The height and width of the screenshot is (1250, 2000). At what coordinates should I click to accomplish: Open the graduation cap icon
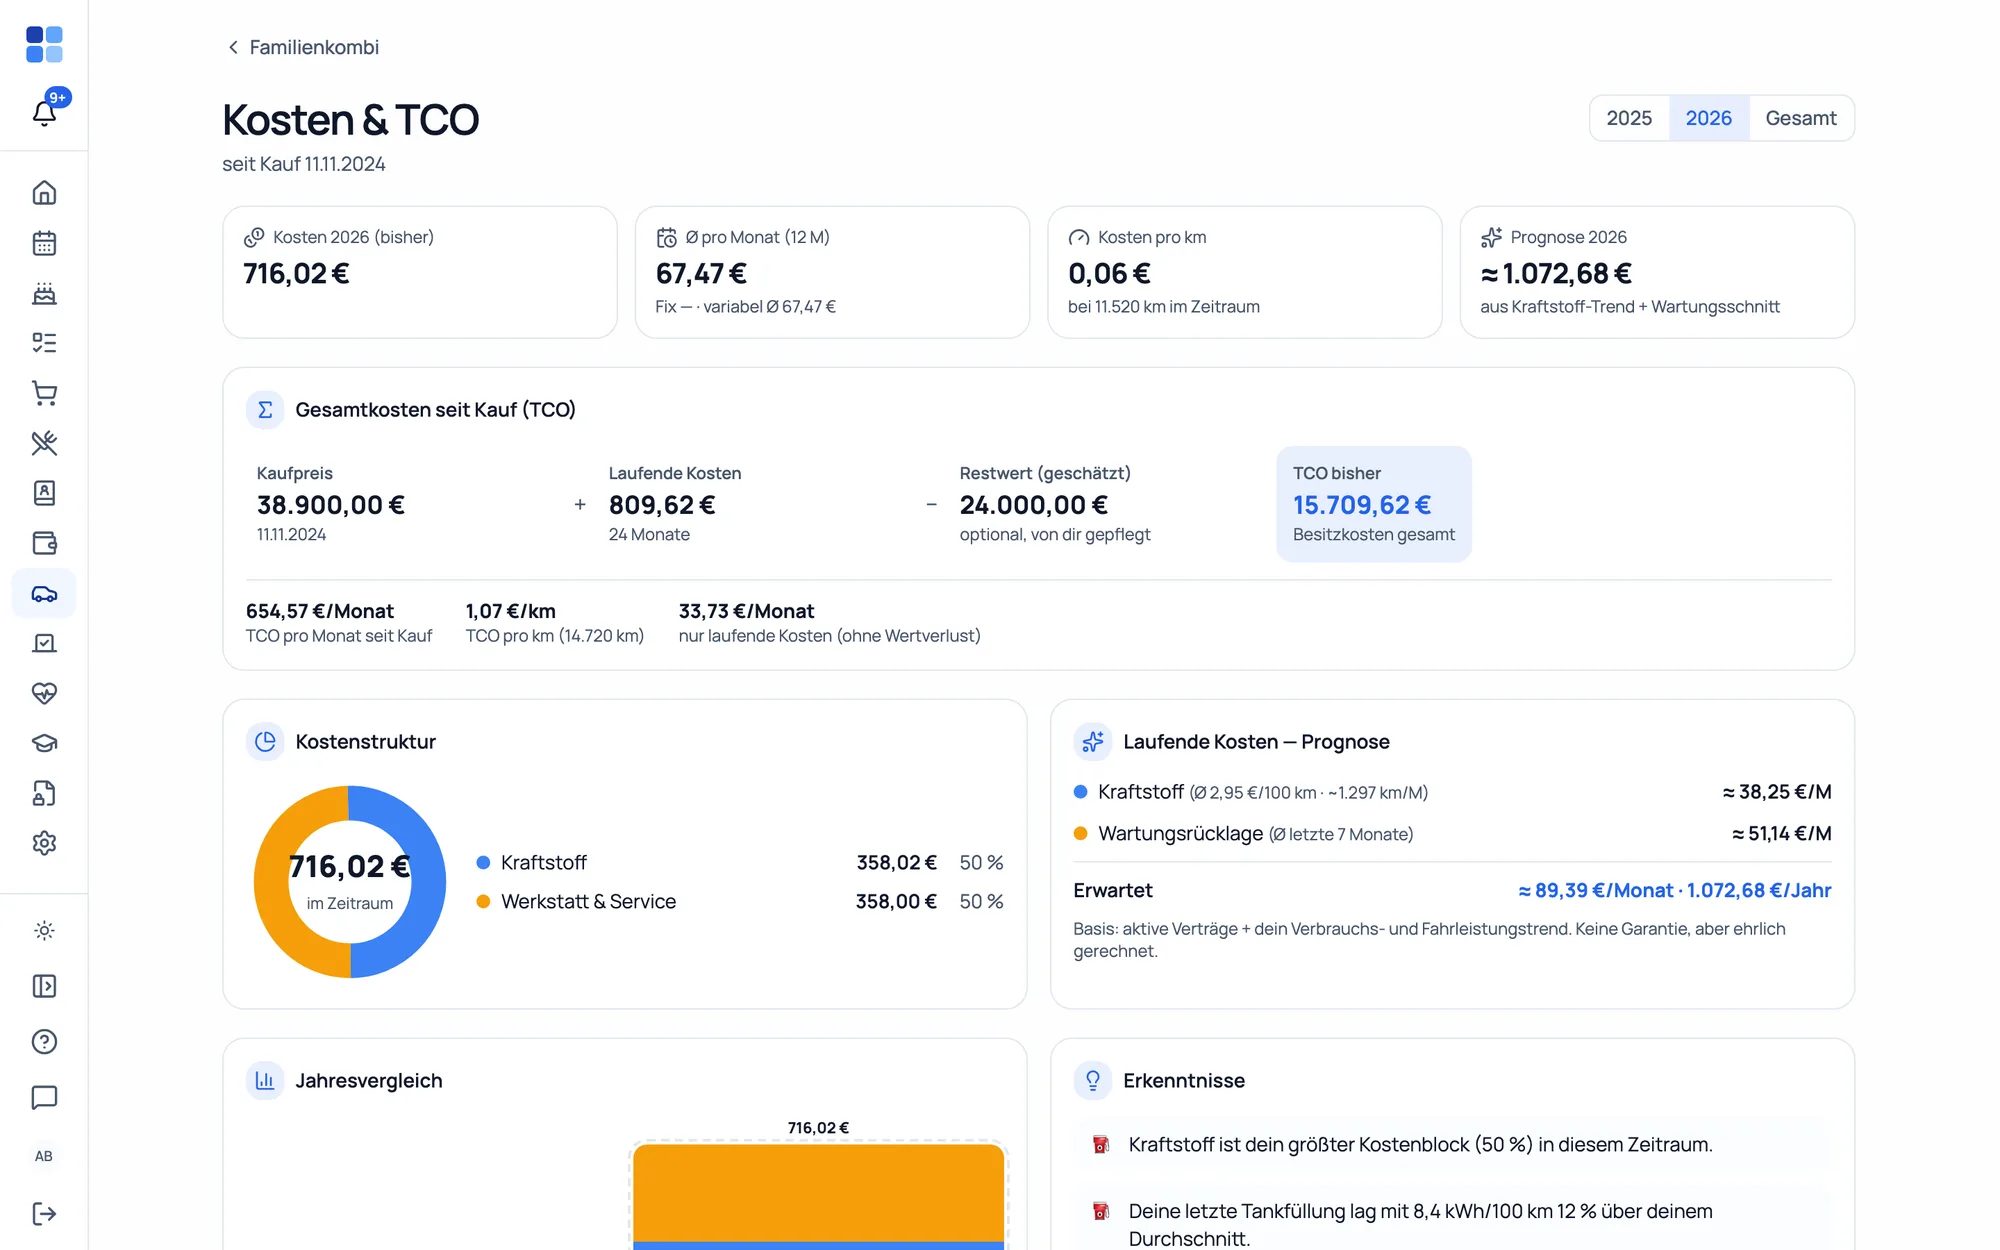pos(44,743)
